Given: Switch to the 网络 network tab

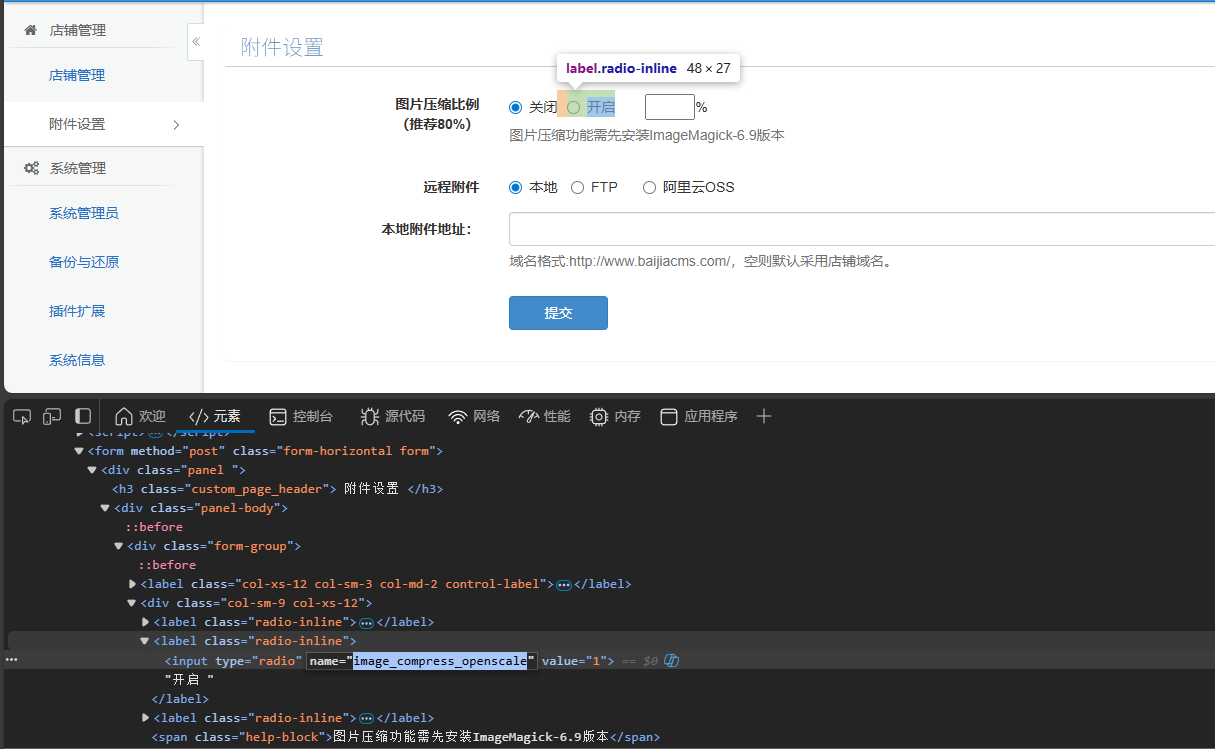Looking at the screenshot, I should pyautogui.click(x=474, y=416).
